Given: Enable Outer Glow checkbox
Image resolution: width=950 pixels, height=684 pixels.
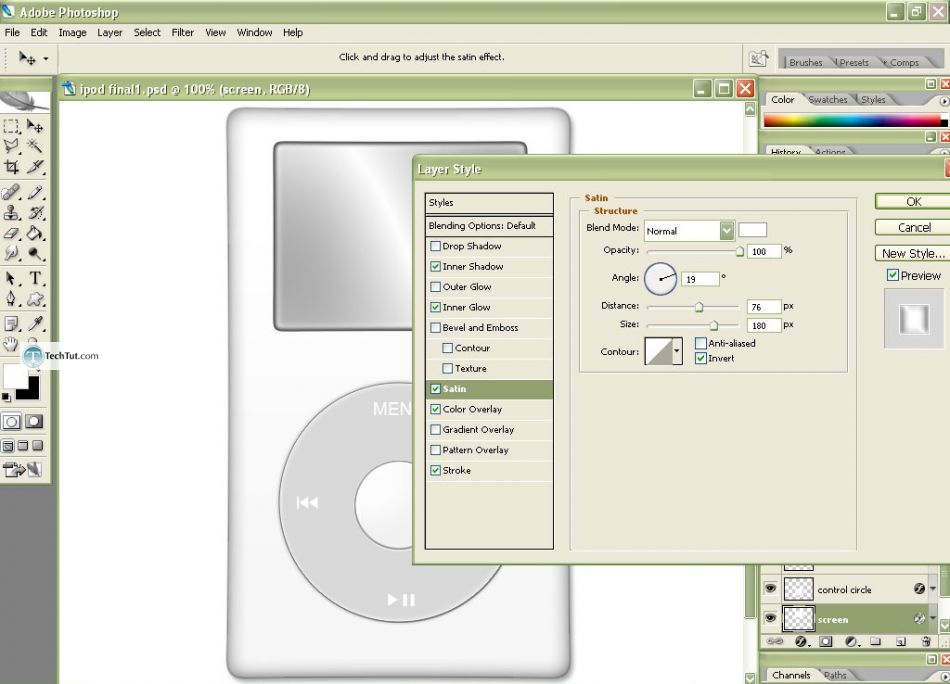Looking at the screenshot, I should tap(435, 287).
